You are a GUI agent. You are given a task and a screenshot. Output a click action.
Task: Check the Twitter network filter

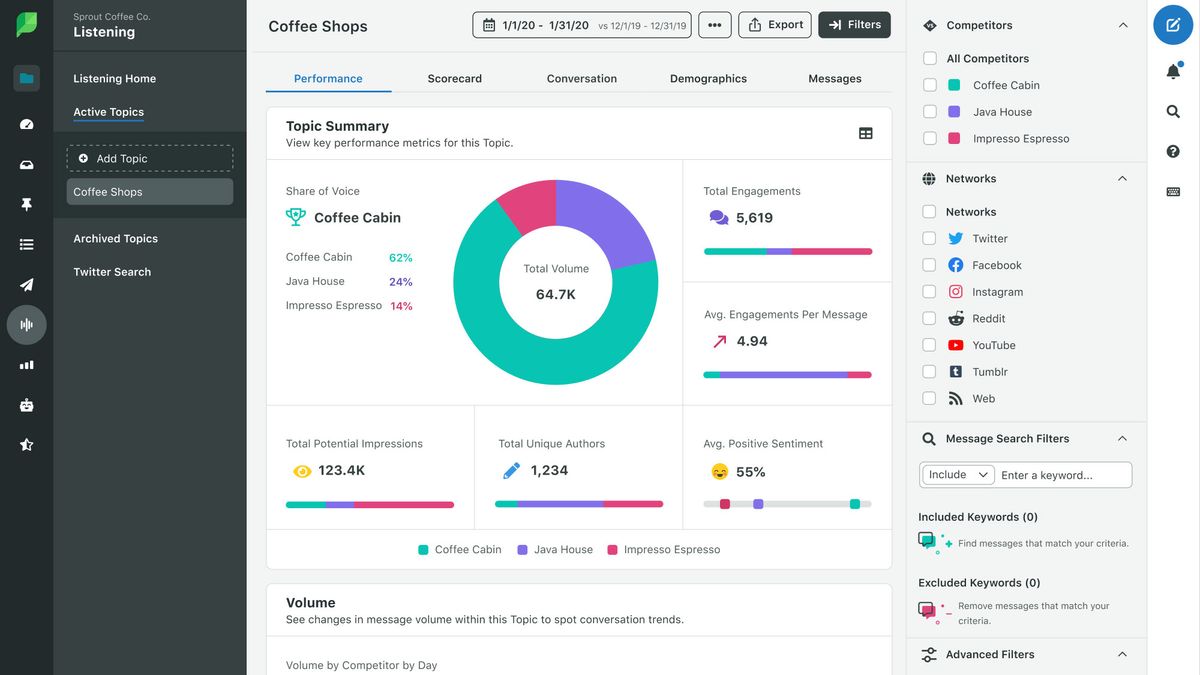929,238
